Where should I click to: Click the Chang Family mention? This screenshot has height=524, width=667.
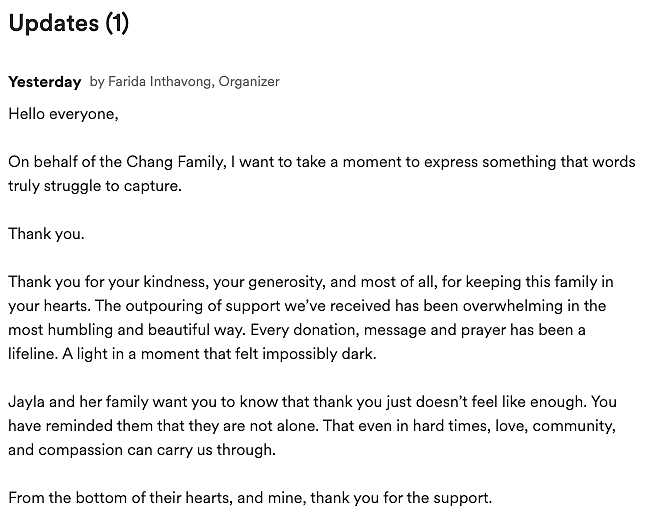coord(176,162)
